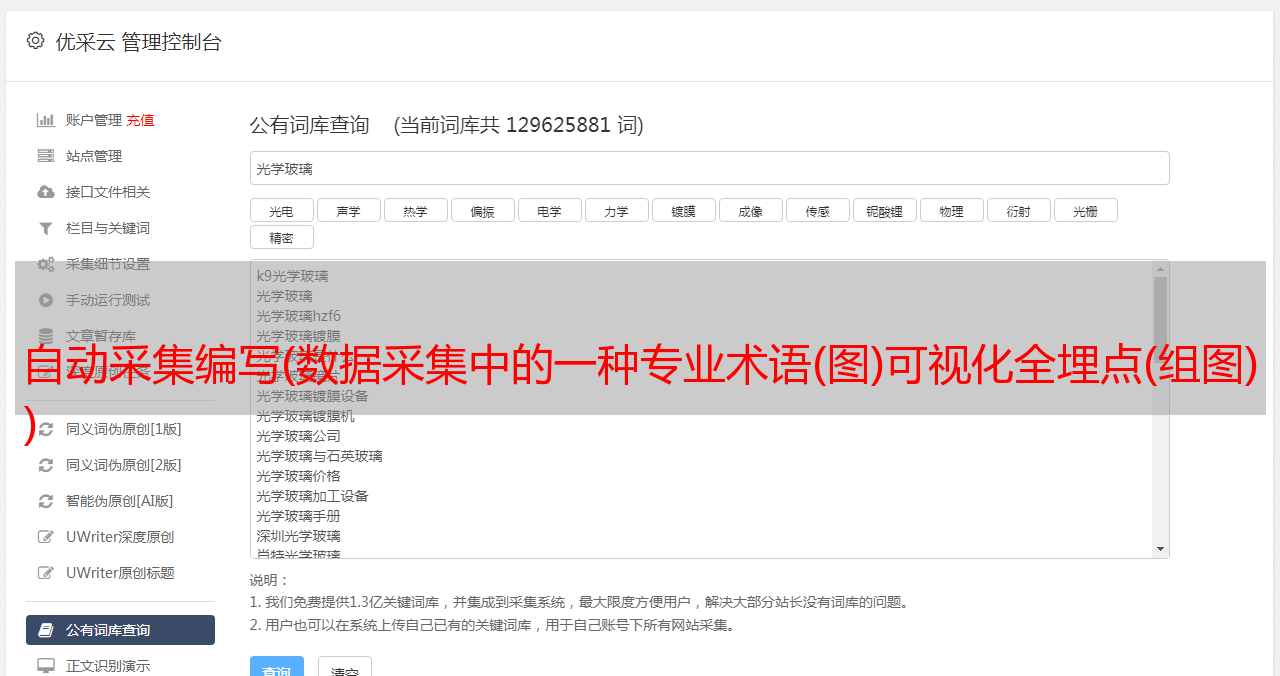This screenshot has width=1280, height=676.
Task: Select the 成像 tag button
Action: 750,210
